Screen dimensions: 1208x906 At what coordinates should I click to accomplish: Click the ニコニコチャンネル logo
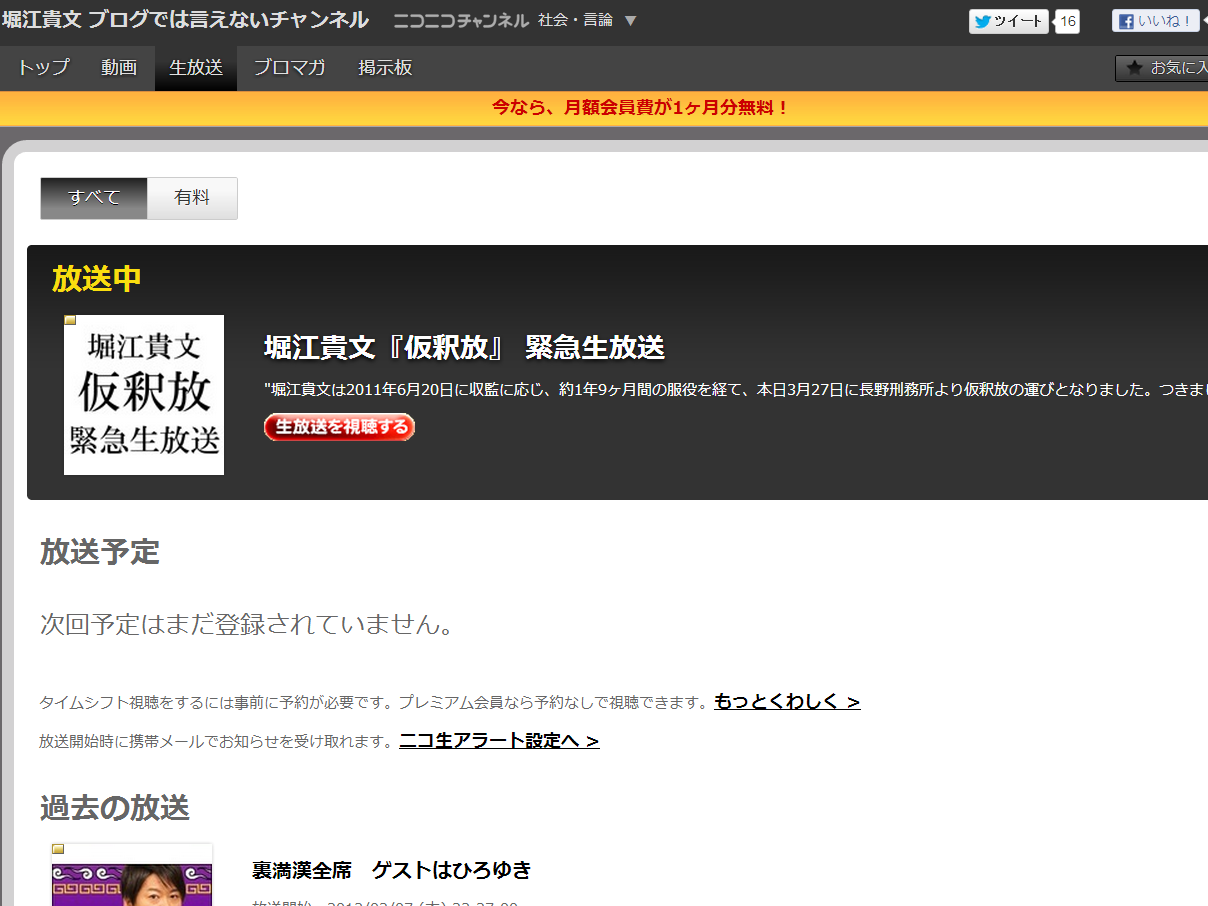coord(460,21)
